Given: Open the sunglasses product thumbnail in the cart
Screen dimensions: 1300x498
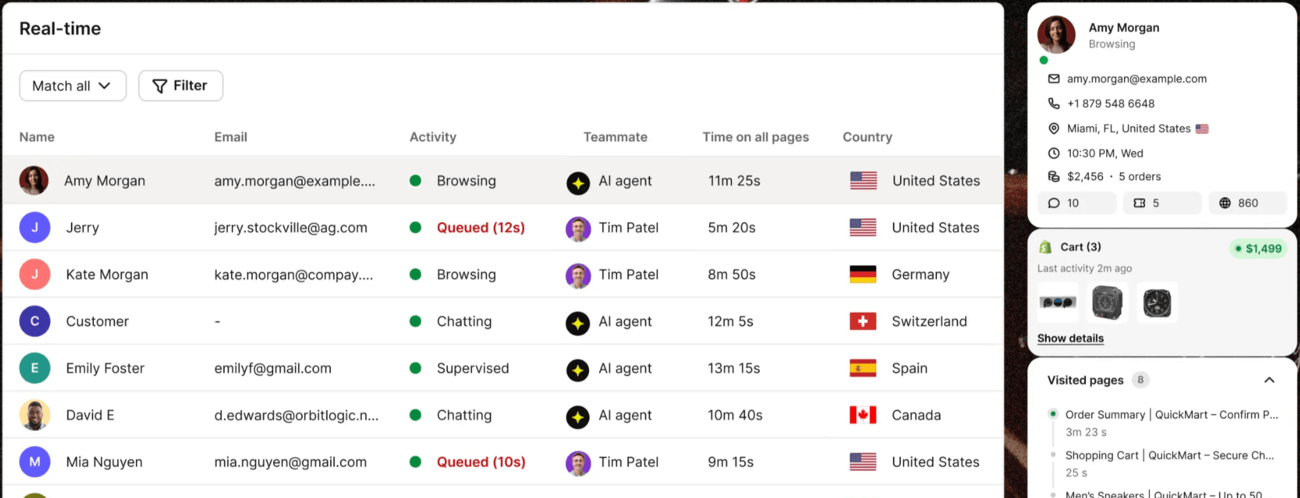Looking at the screenshot, I should 1058,302.
